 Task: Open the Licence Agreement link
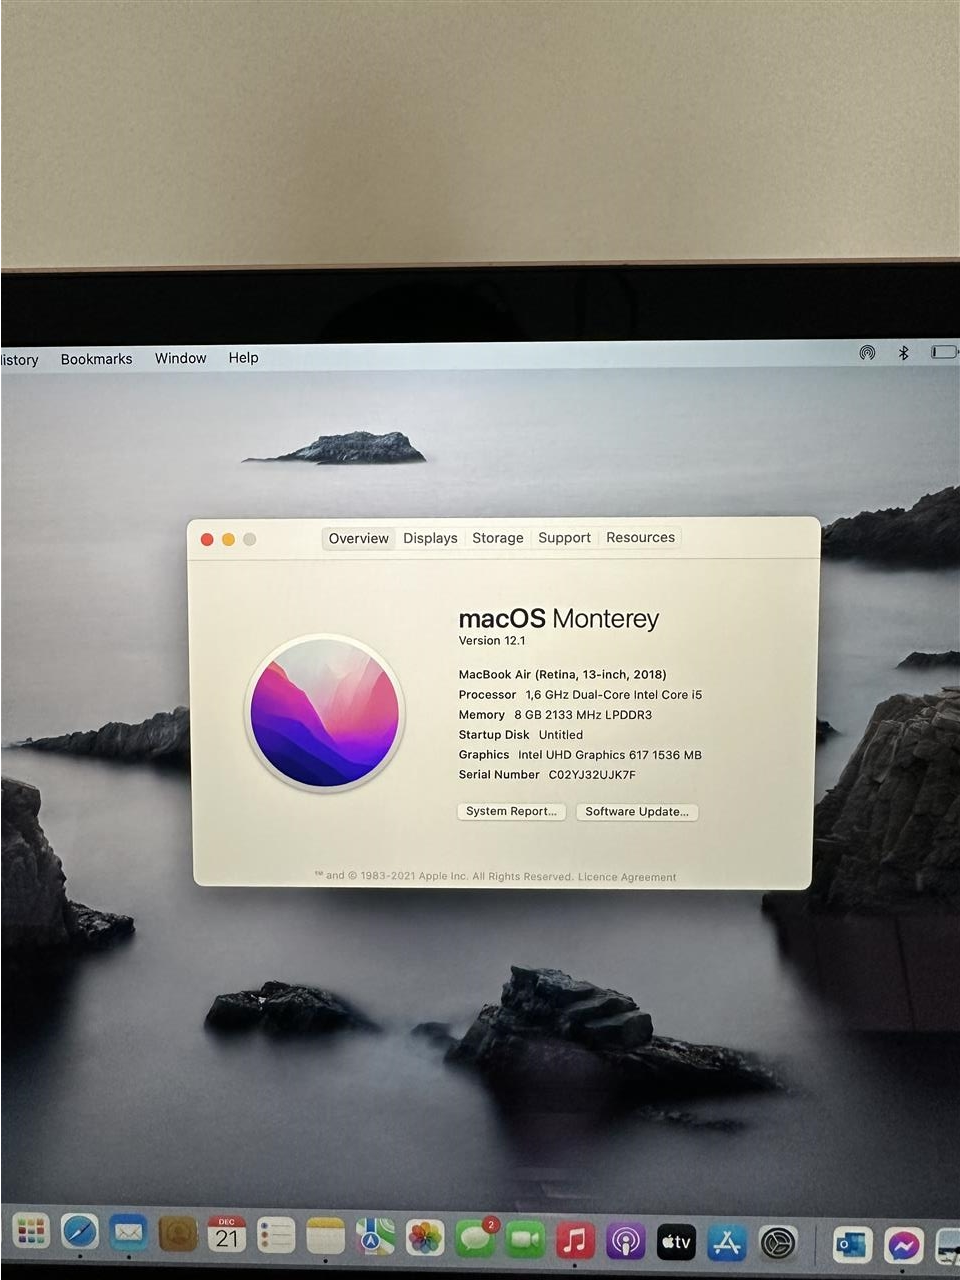pos(627,877)
